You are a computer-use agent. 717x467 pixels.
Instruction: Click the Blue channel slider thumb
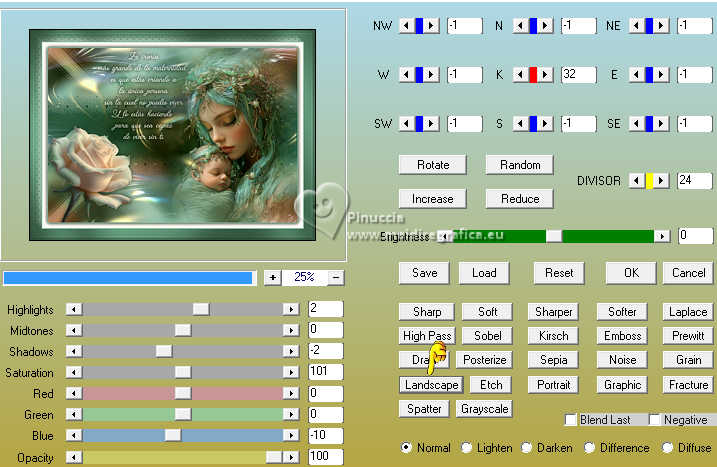point(172,435)
